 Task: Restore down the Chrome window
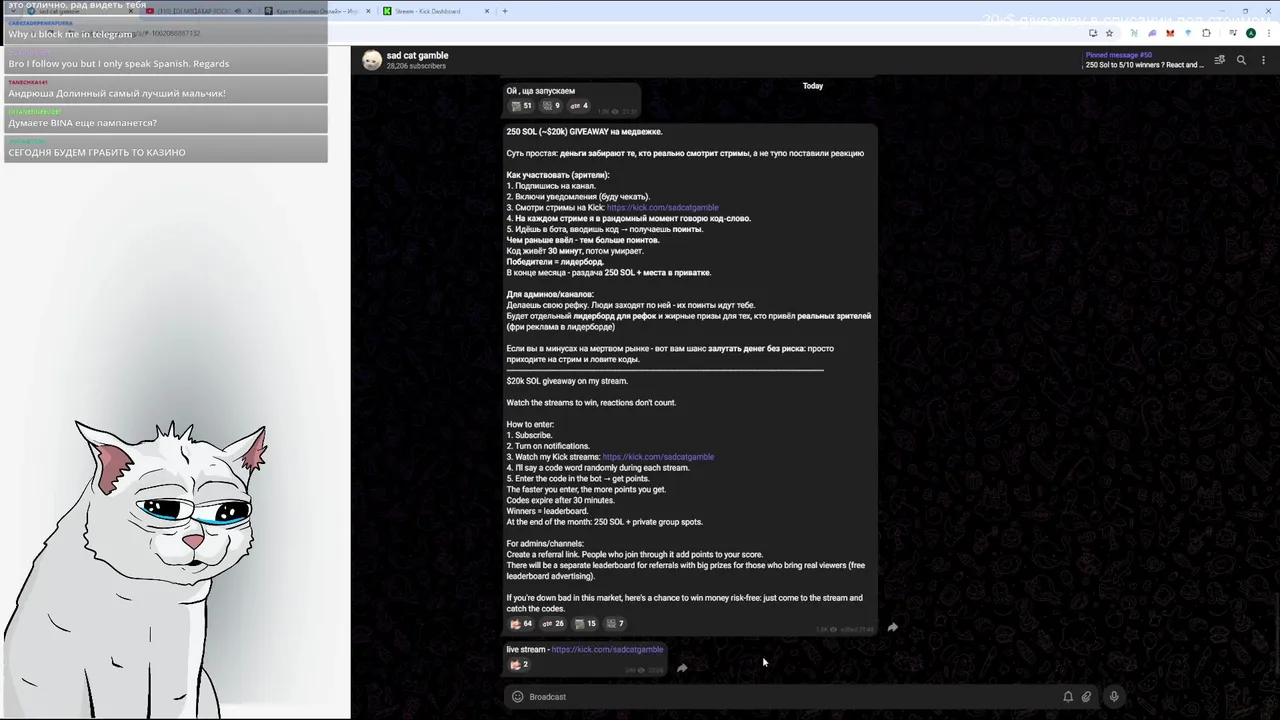coord(1245,11)
